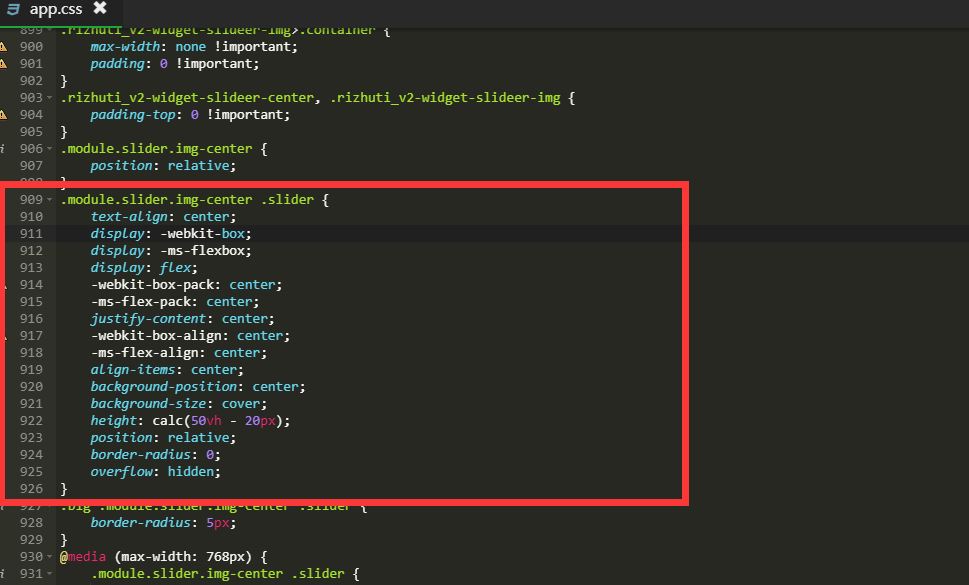Click info marker beside line 931
Screen dimensions: 969x585
click(x=4, y=574)
